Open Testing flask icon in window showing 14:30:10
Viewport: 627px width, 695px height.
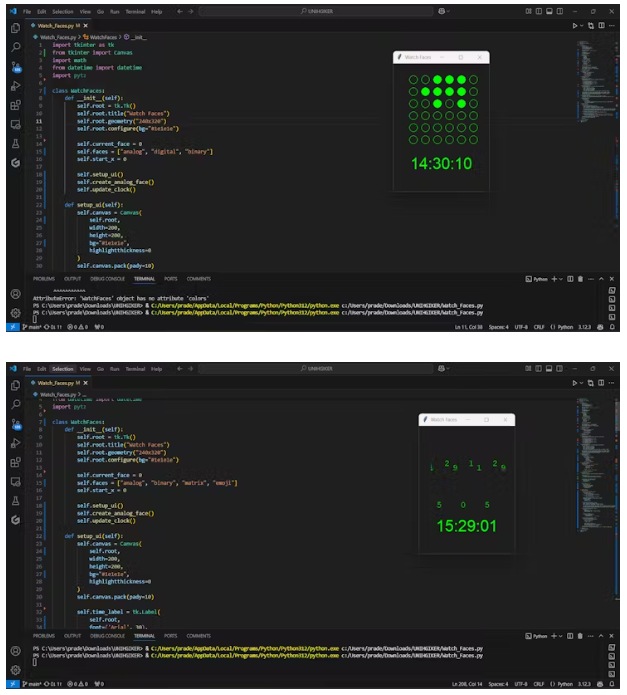click(15, 143)
